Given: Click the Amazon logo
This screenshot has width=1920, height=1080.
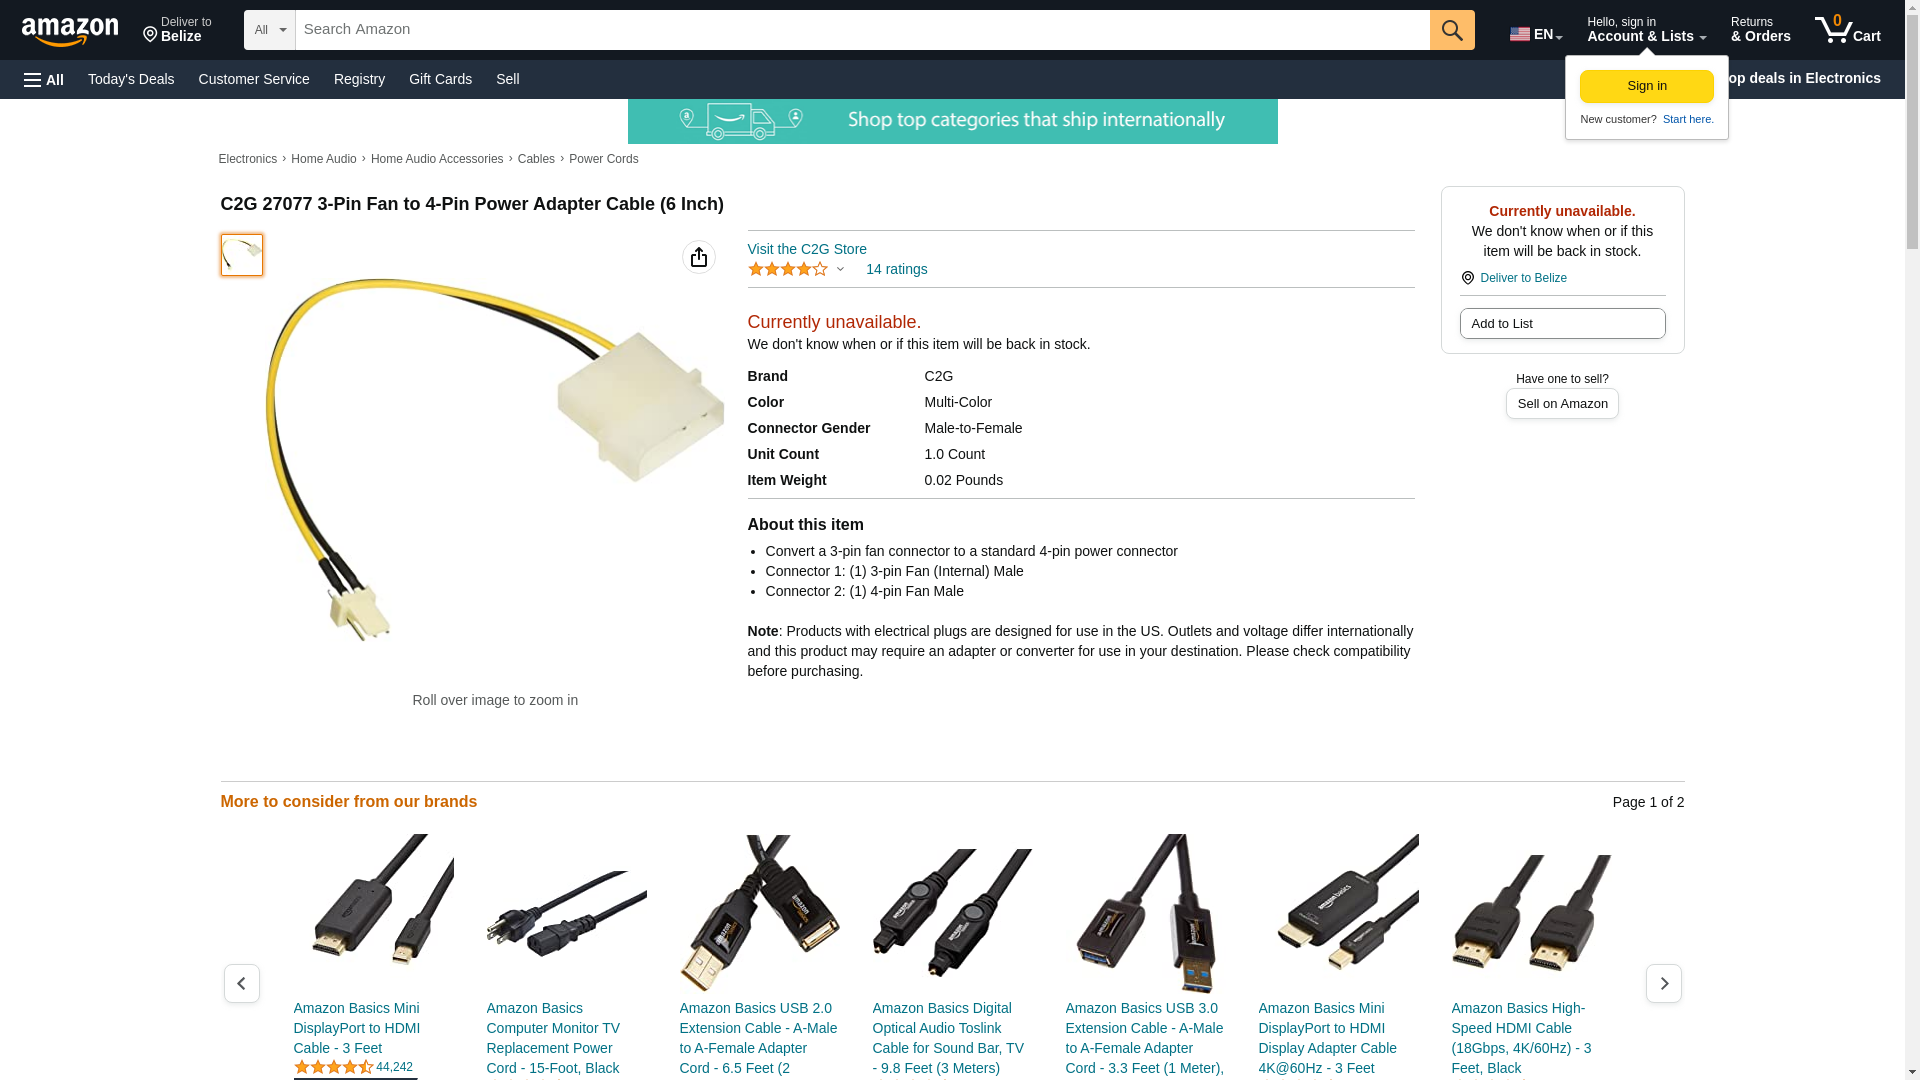Looking at the screenshot, I should tap(70, 31).
